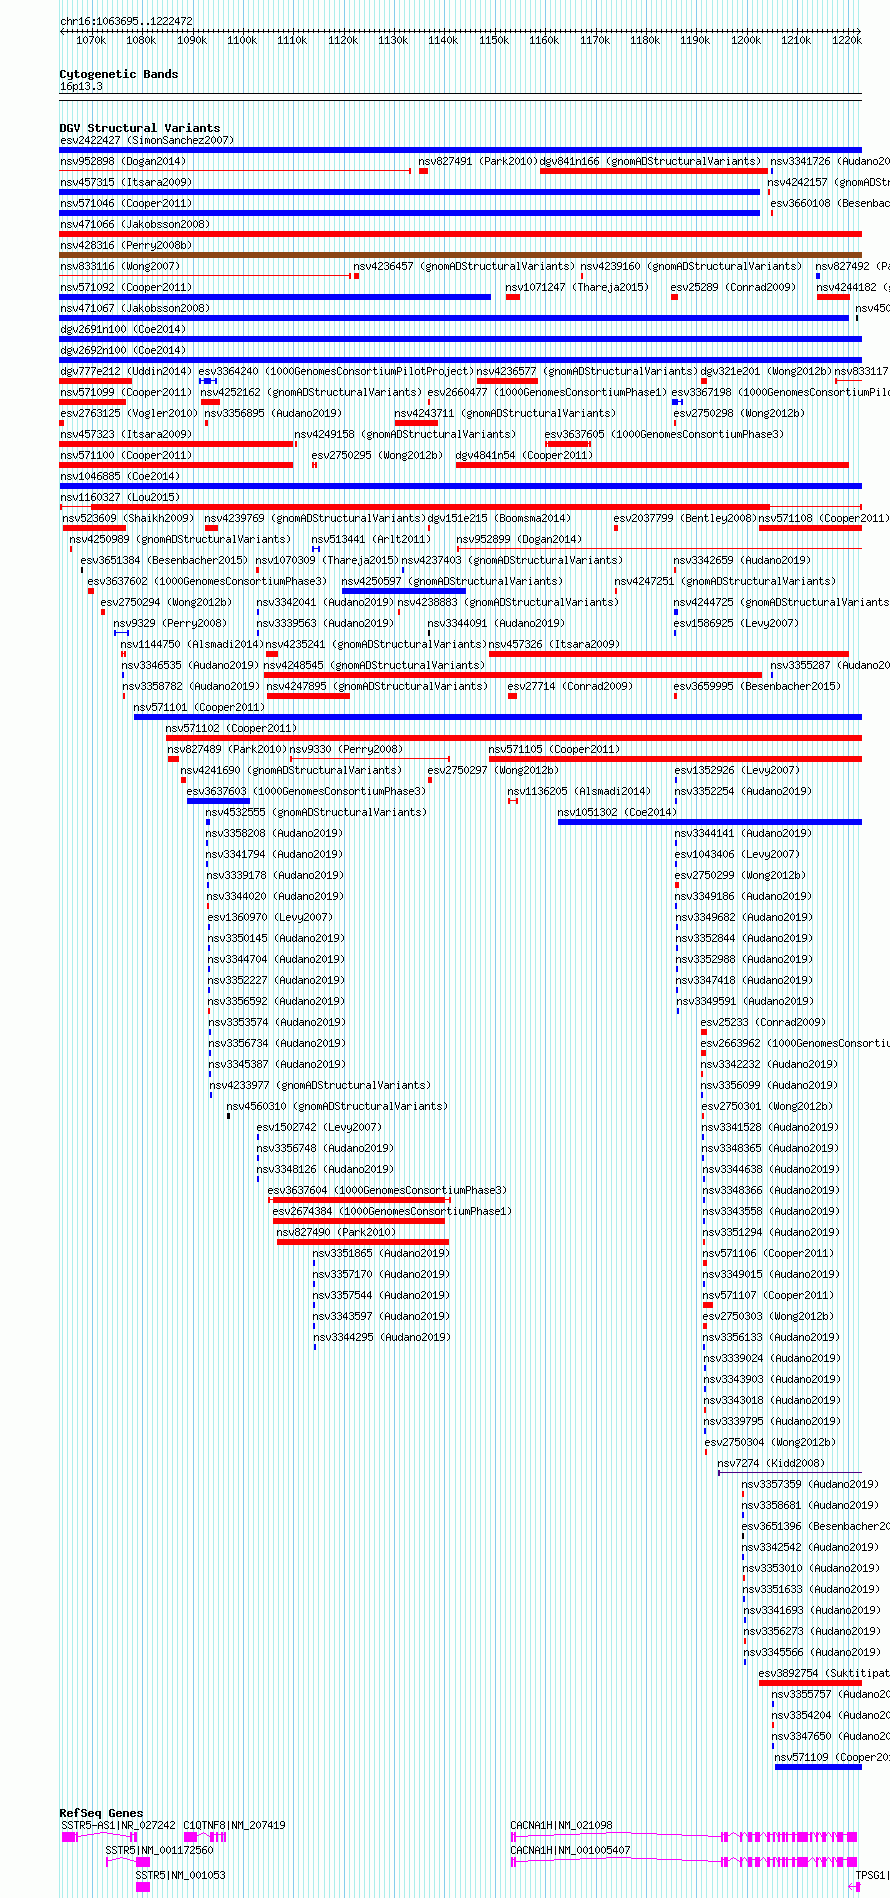Select variant nsv4236457 gnomAD label

[x=464, y=266]
